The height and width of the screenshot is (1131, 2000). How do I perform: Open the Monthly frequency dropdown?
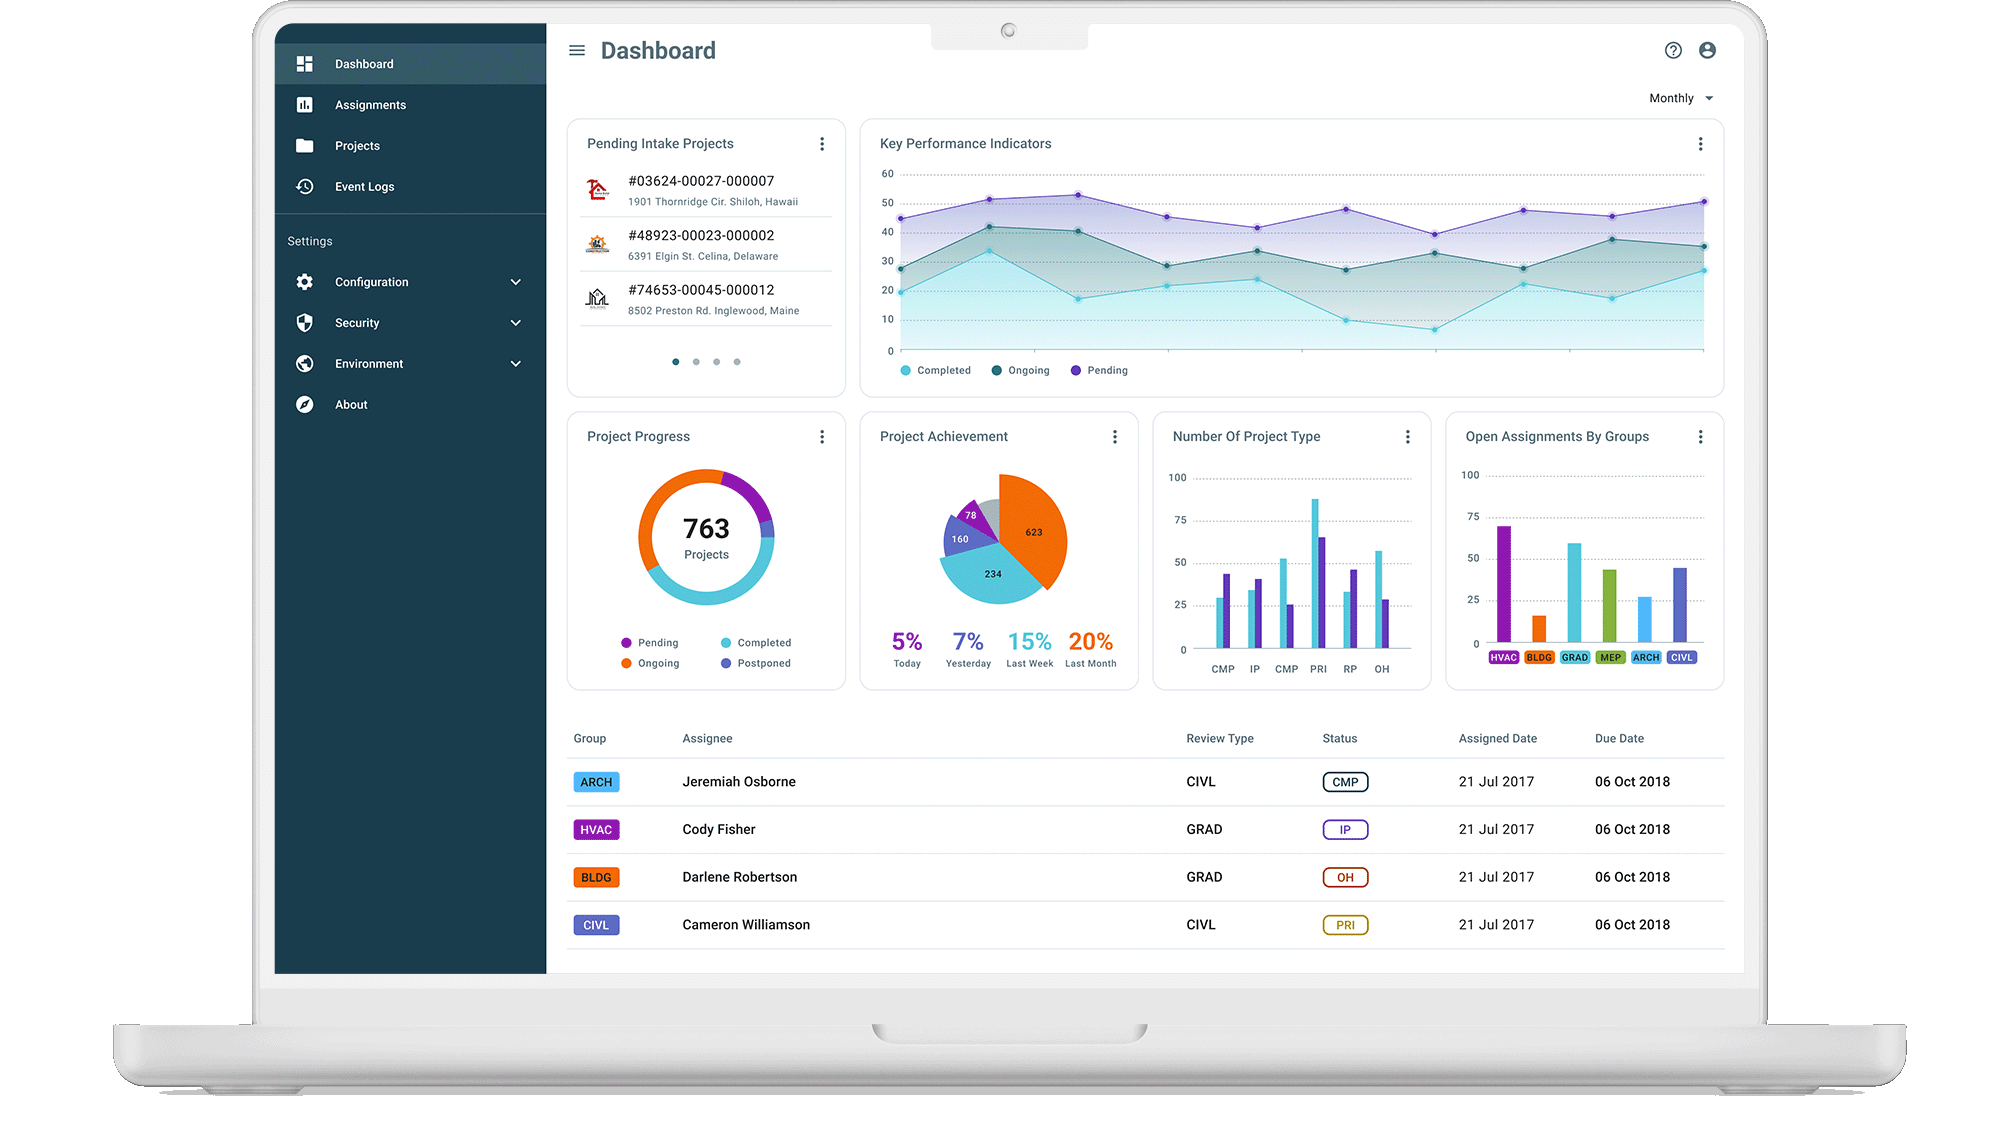pos(1674,98)
